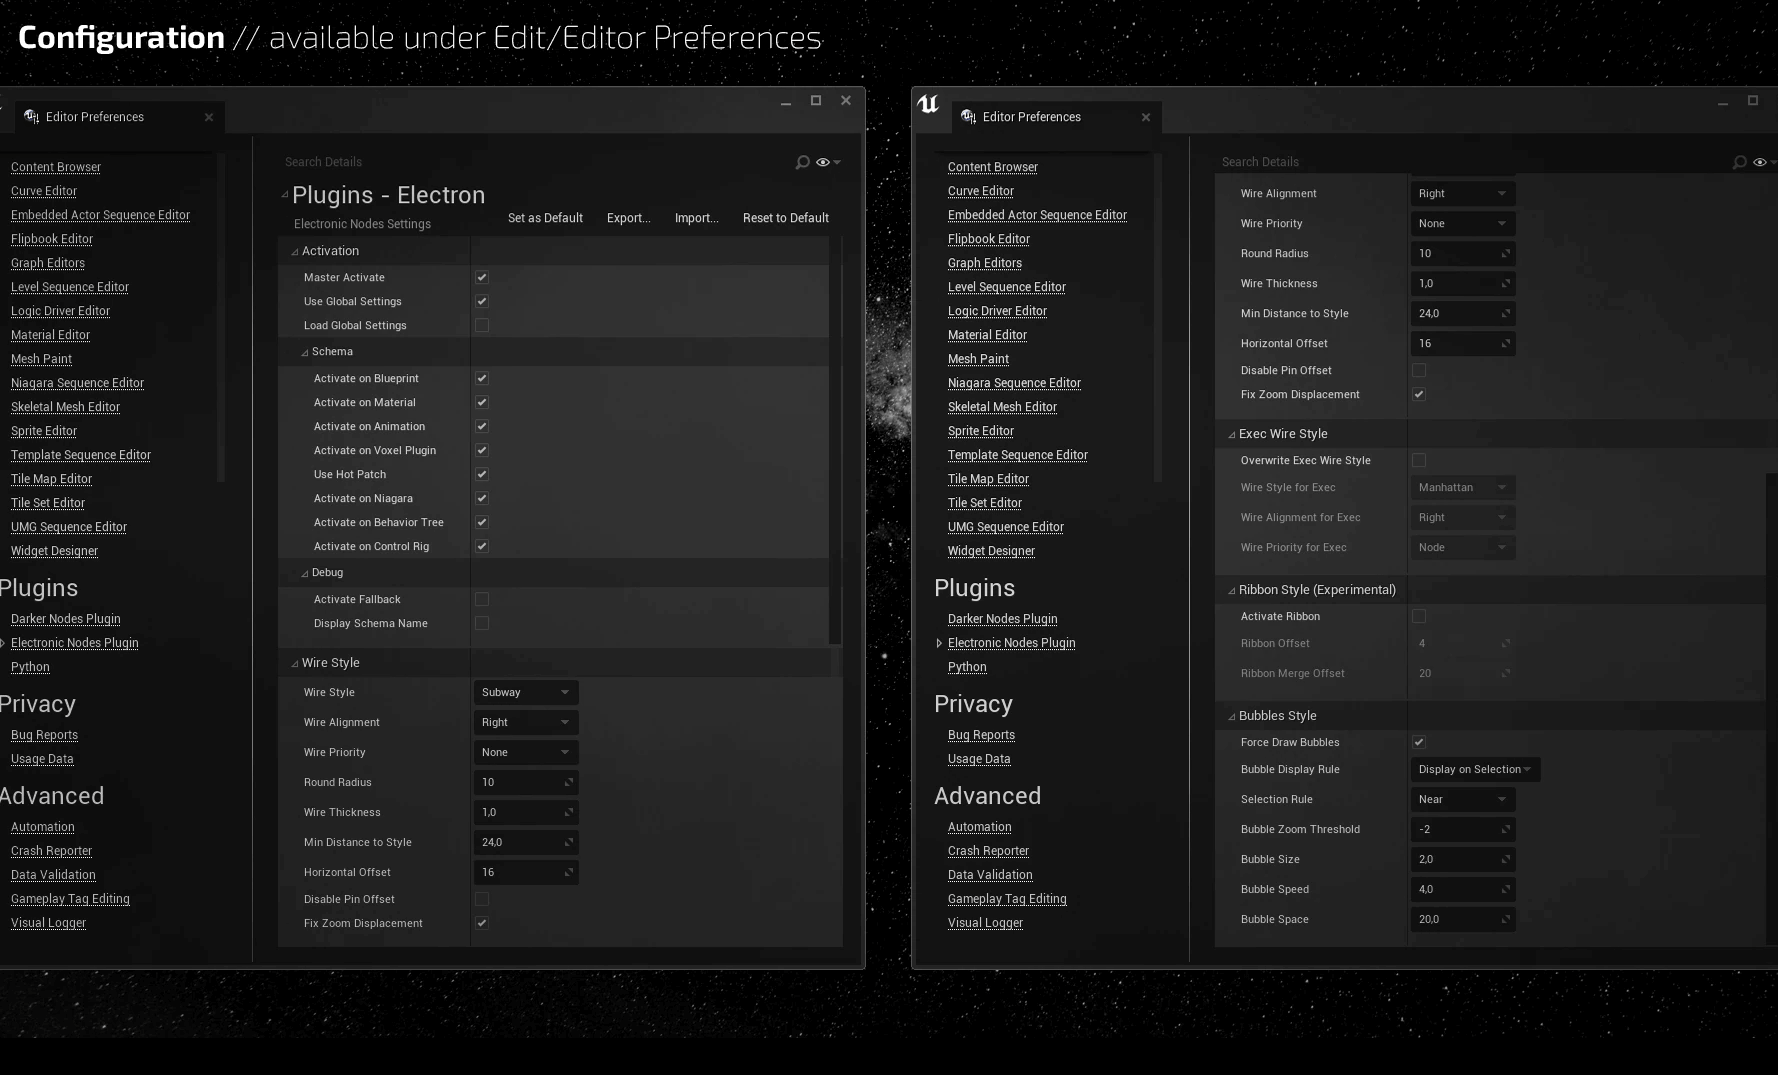Click the Round Radius spinner arrow in left window

[569, 782]
